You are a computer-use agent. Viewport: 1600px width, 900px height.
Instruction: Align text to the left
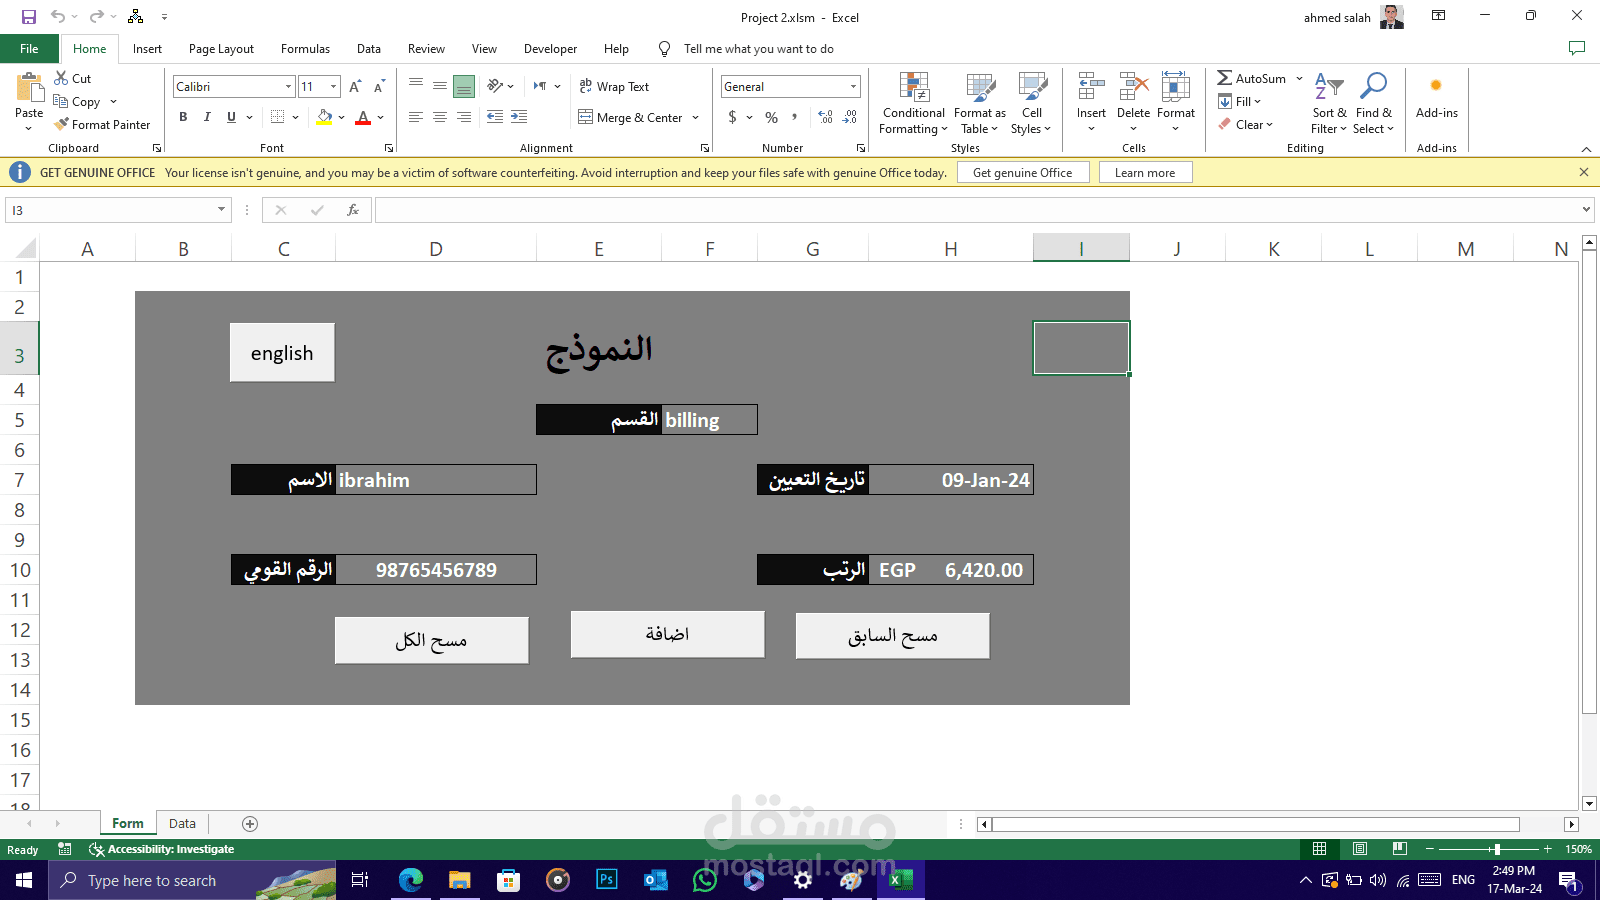[x=416, y=117]
